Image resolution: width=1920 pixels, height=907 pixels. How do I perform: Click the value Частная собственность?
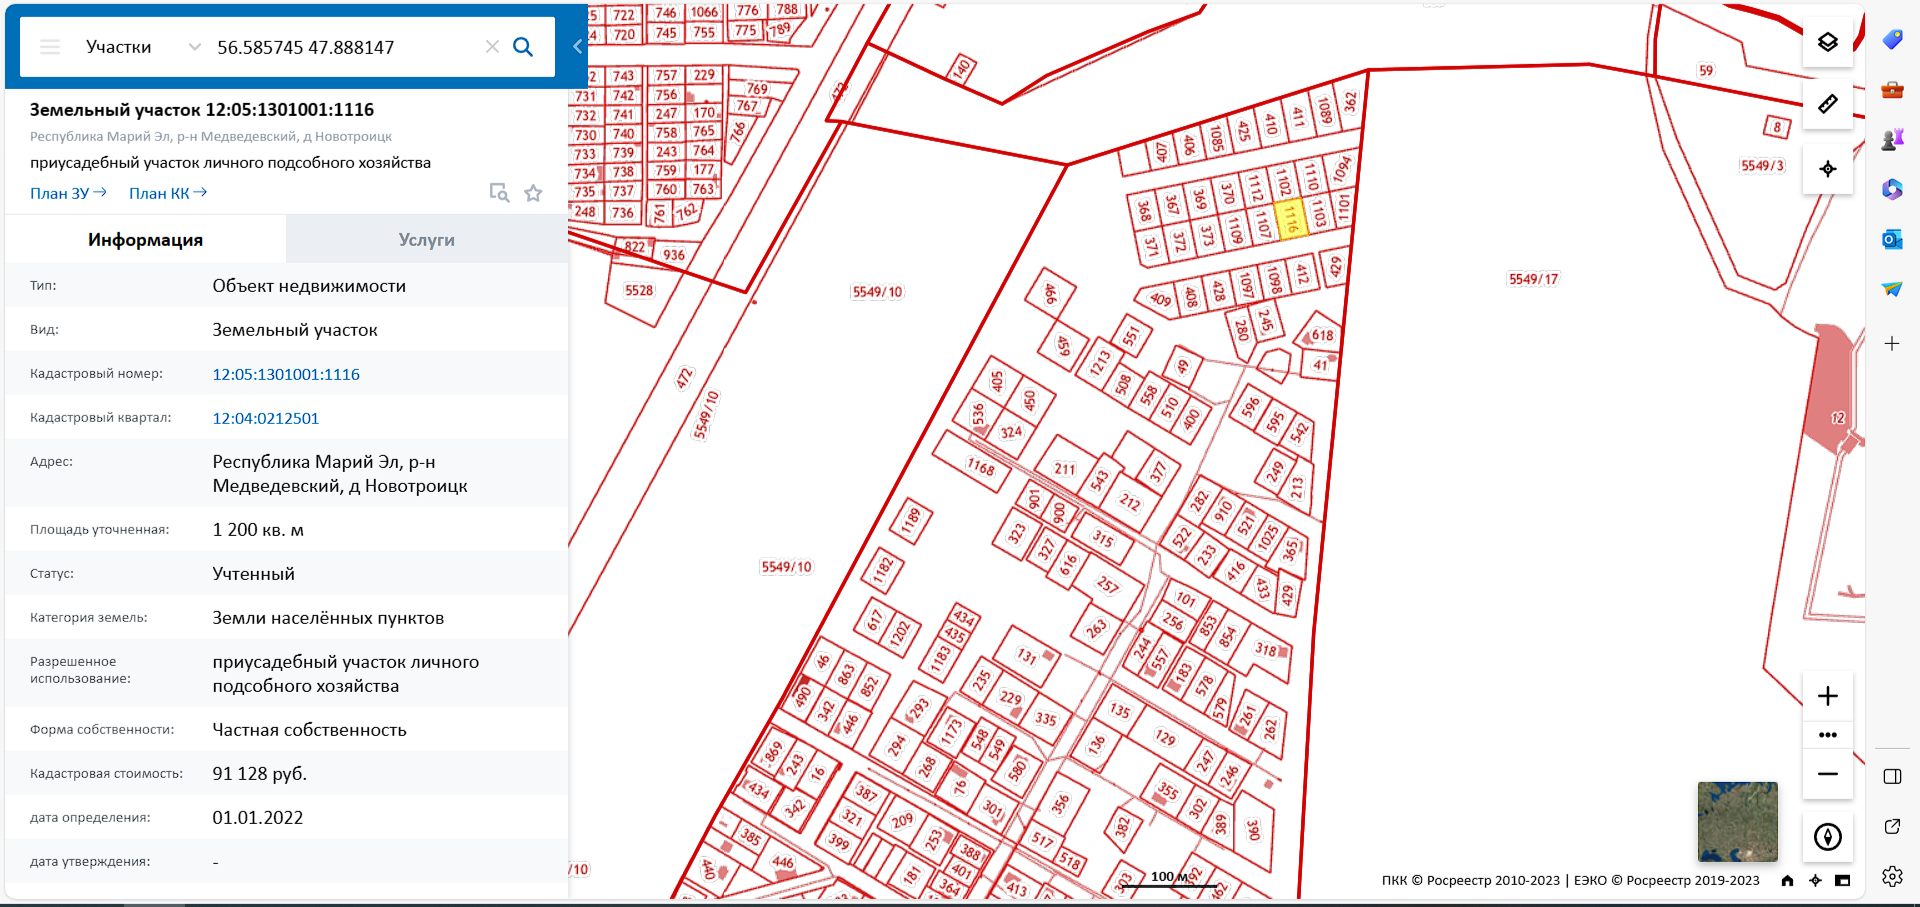(309, 730)
